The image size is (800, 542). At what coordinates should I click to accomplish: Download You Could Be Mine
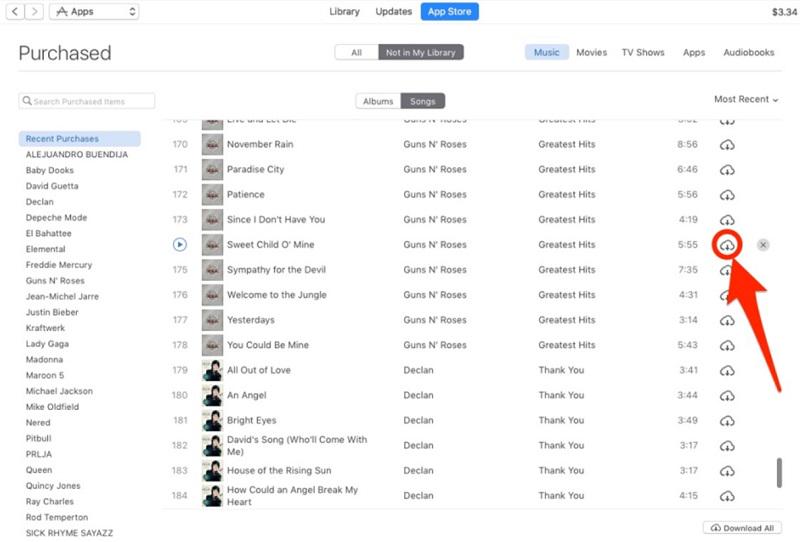pos(727,346)
